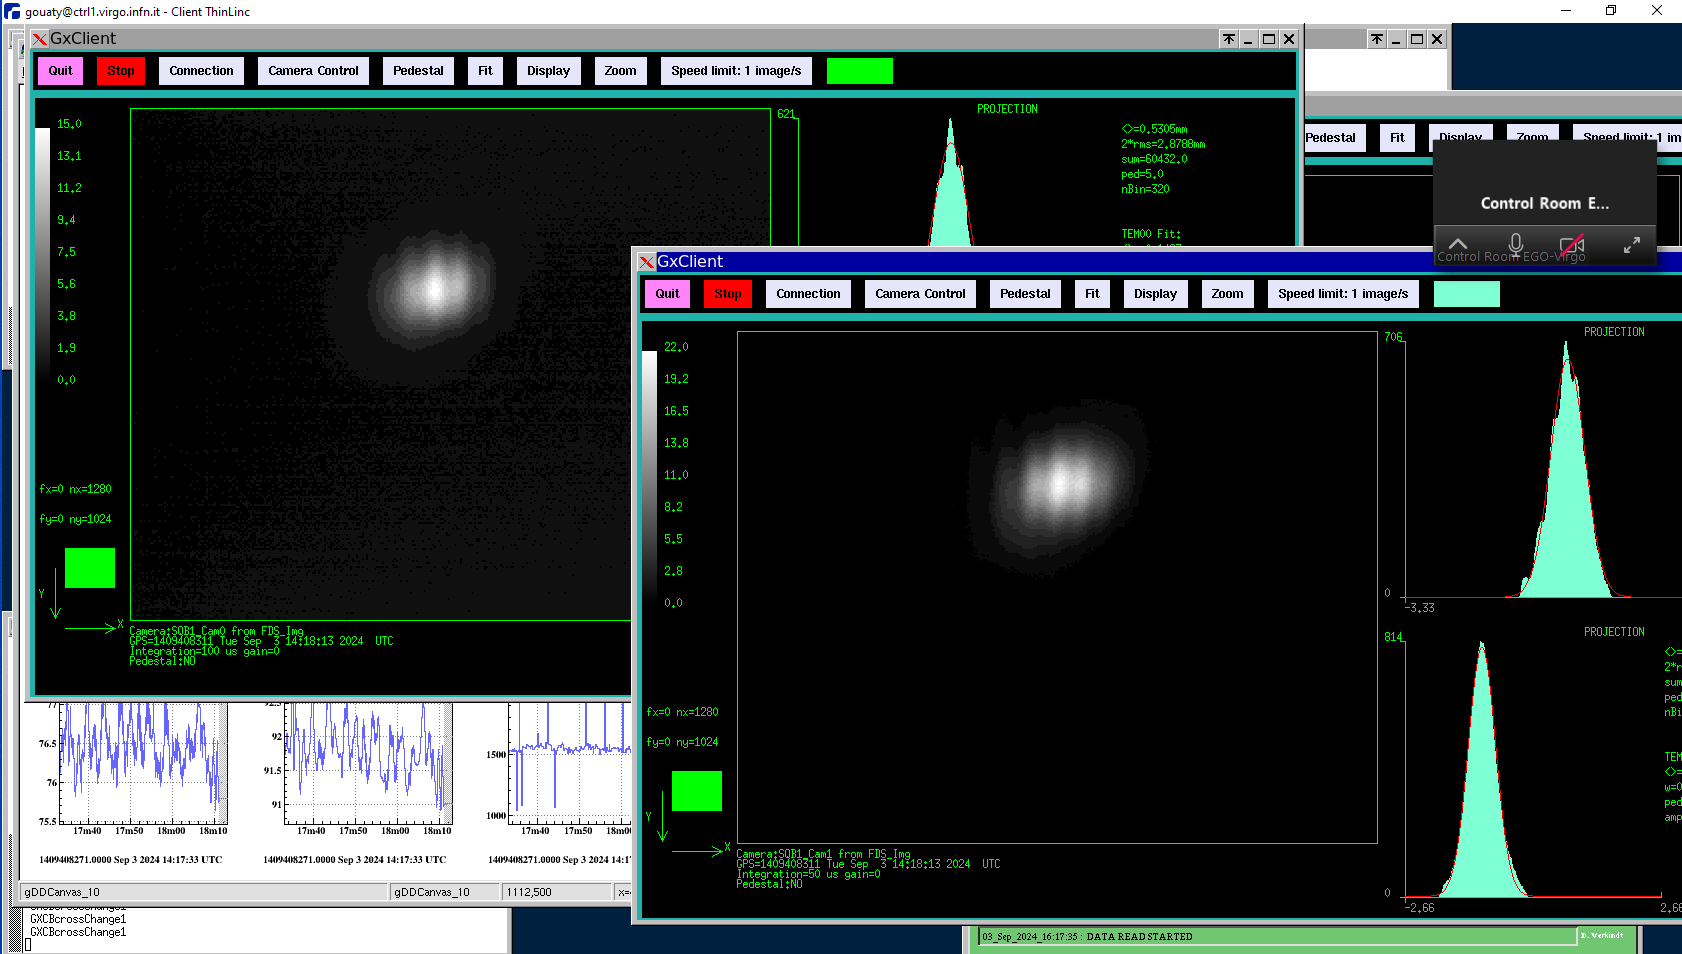Open Zoom menu in back GxClient window

620,71
